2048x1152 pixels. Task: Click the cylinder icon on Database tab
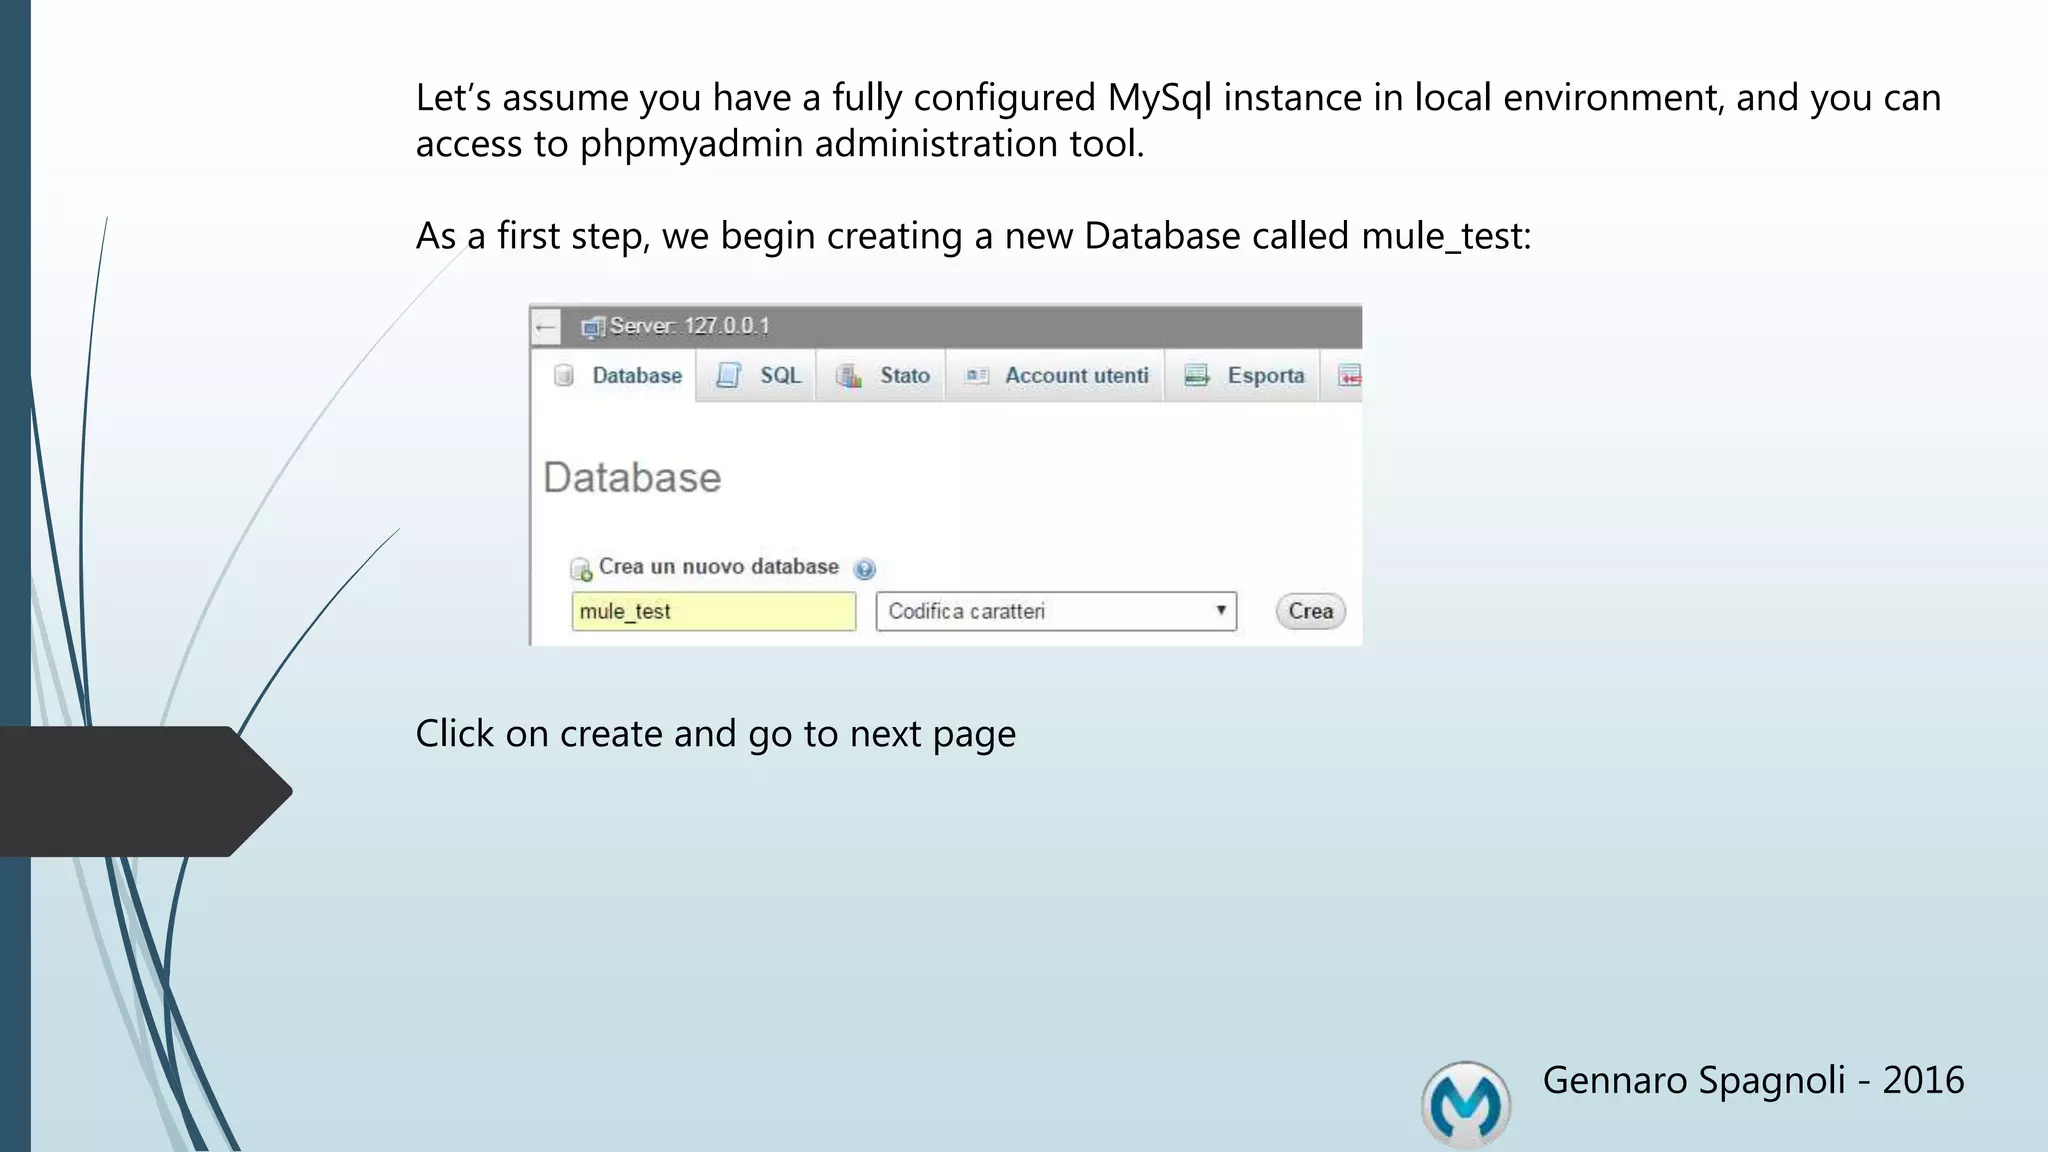[x=564, y=375]
